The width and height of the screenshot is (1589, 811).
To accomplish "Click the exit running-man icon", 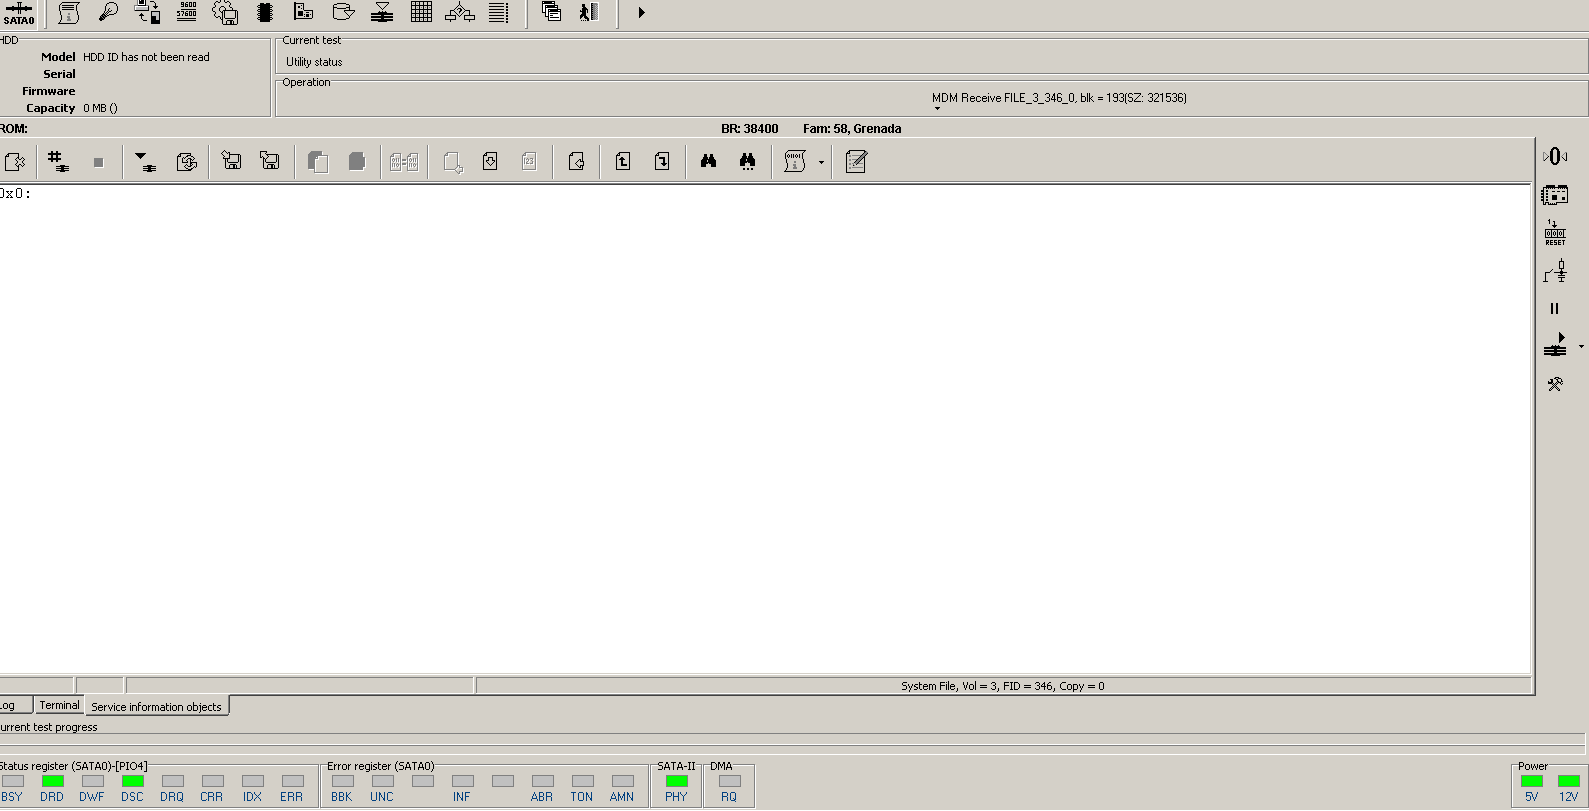I will pos(589,12).
